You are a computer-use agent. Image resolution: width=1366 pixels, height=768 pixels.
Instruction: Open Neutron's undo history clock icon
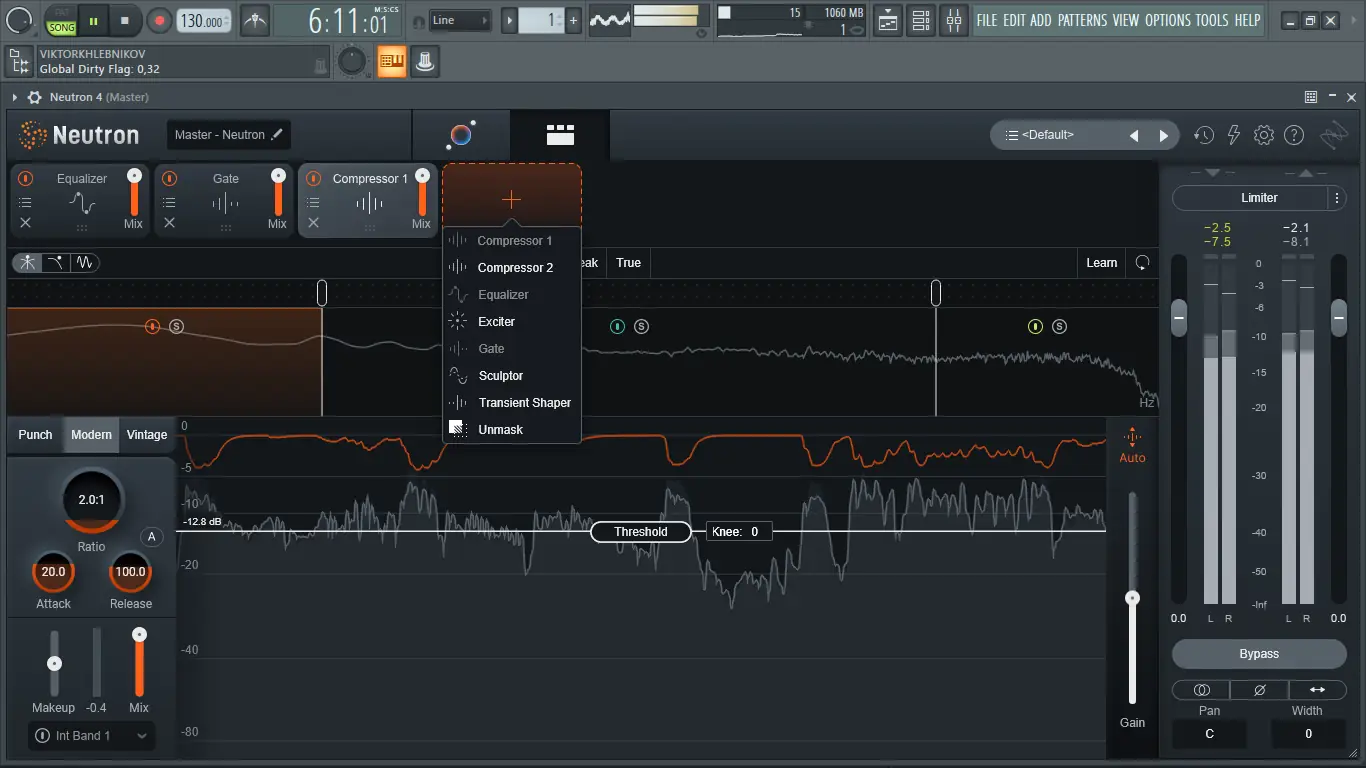pyautogui.click(x=1204, y=134)
